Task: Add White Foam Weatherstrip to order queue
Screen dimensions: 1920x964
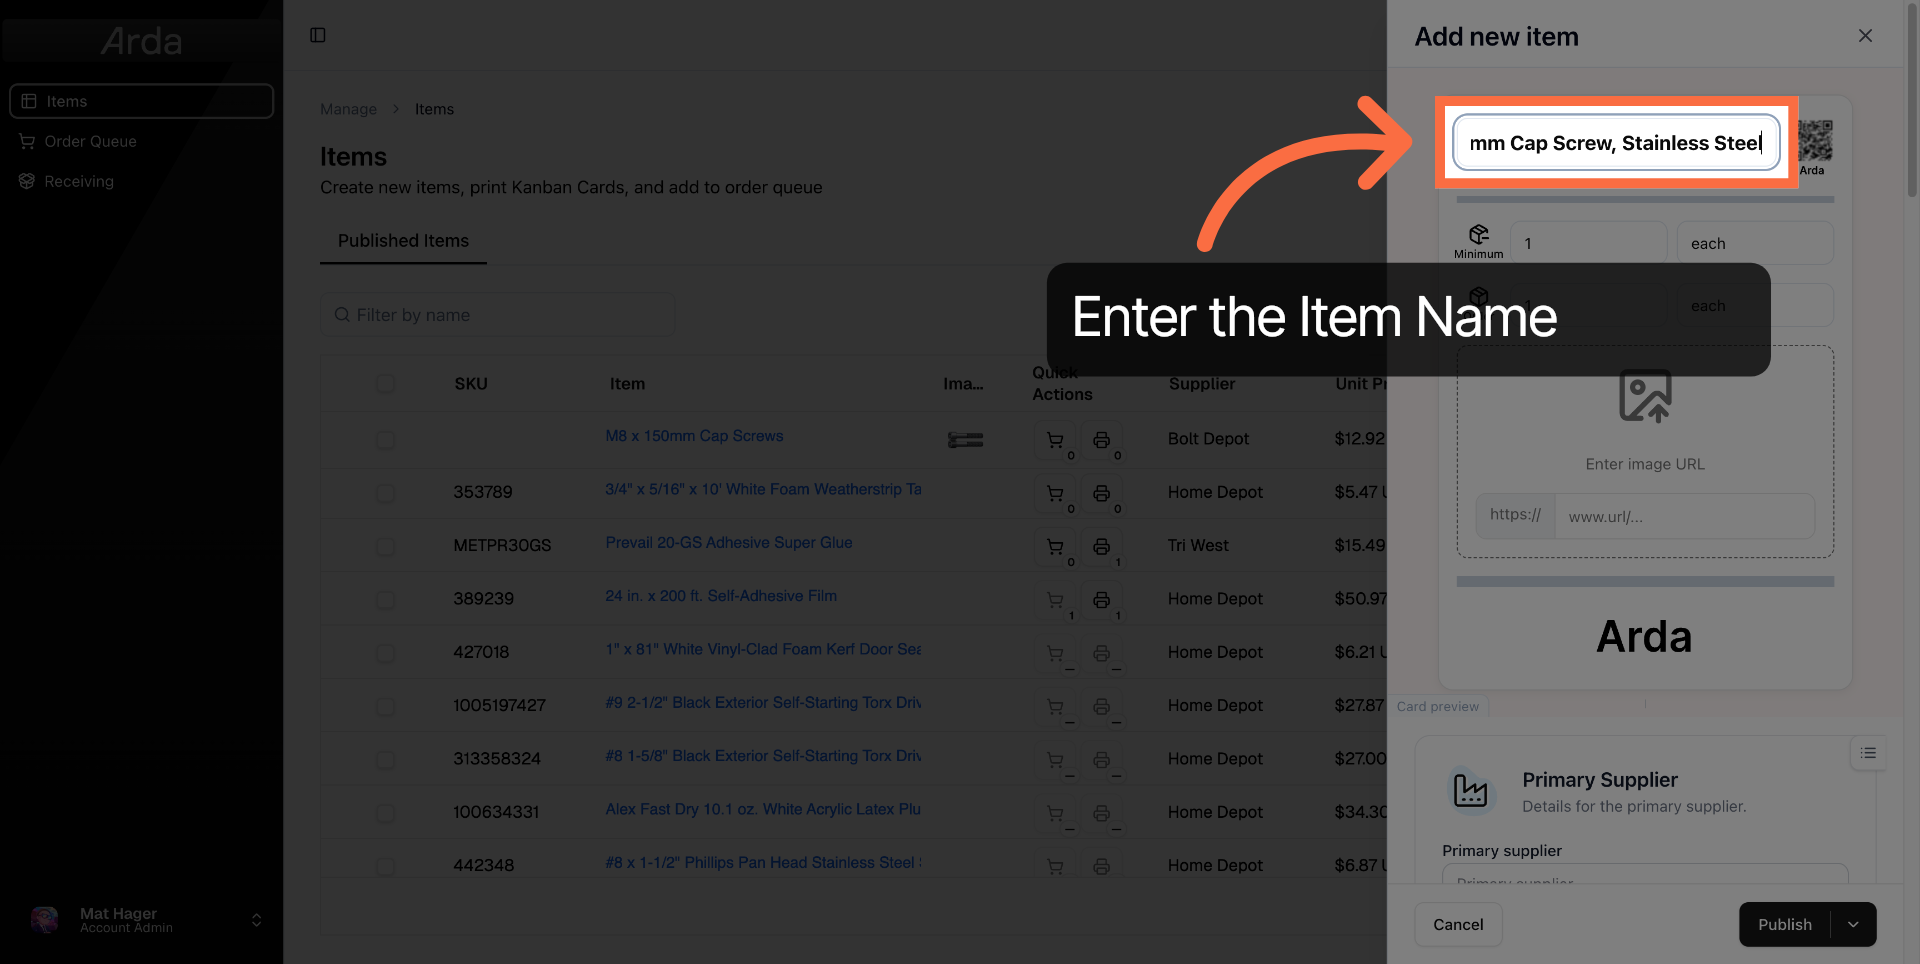Action: point(1055,493)
